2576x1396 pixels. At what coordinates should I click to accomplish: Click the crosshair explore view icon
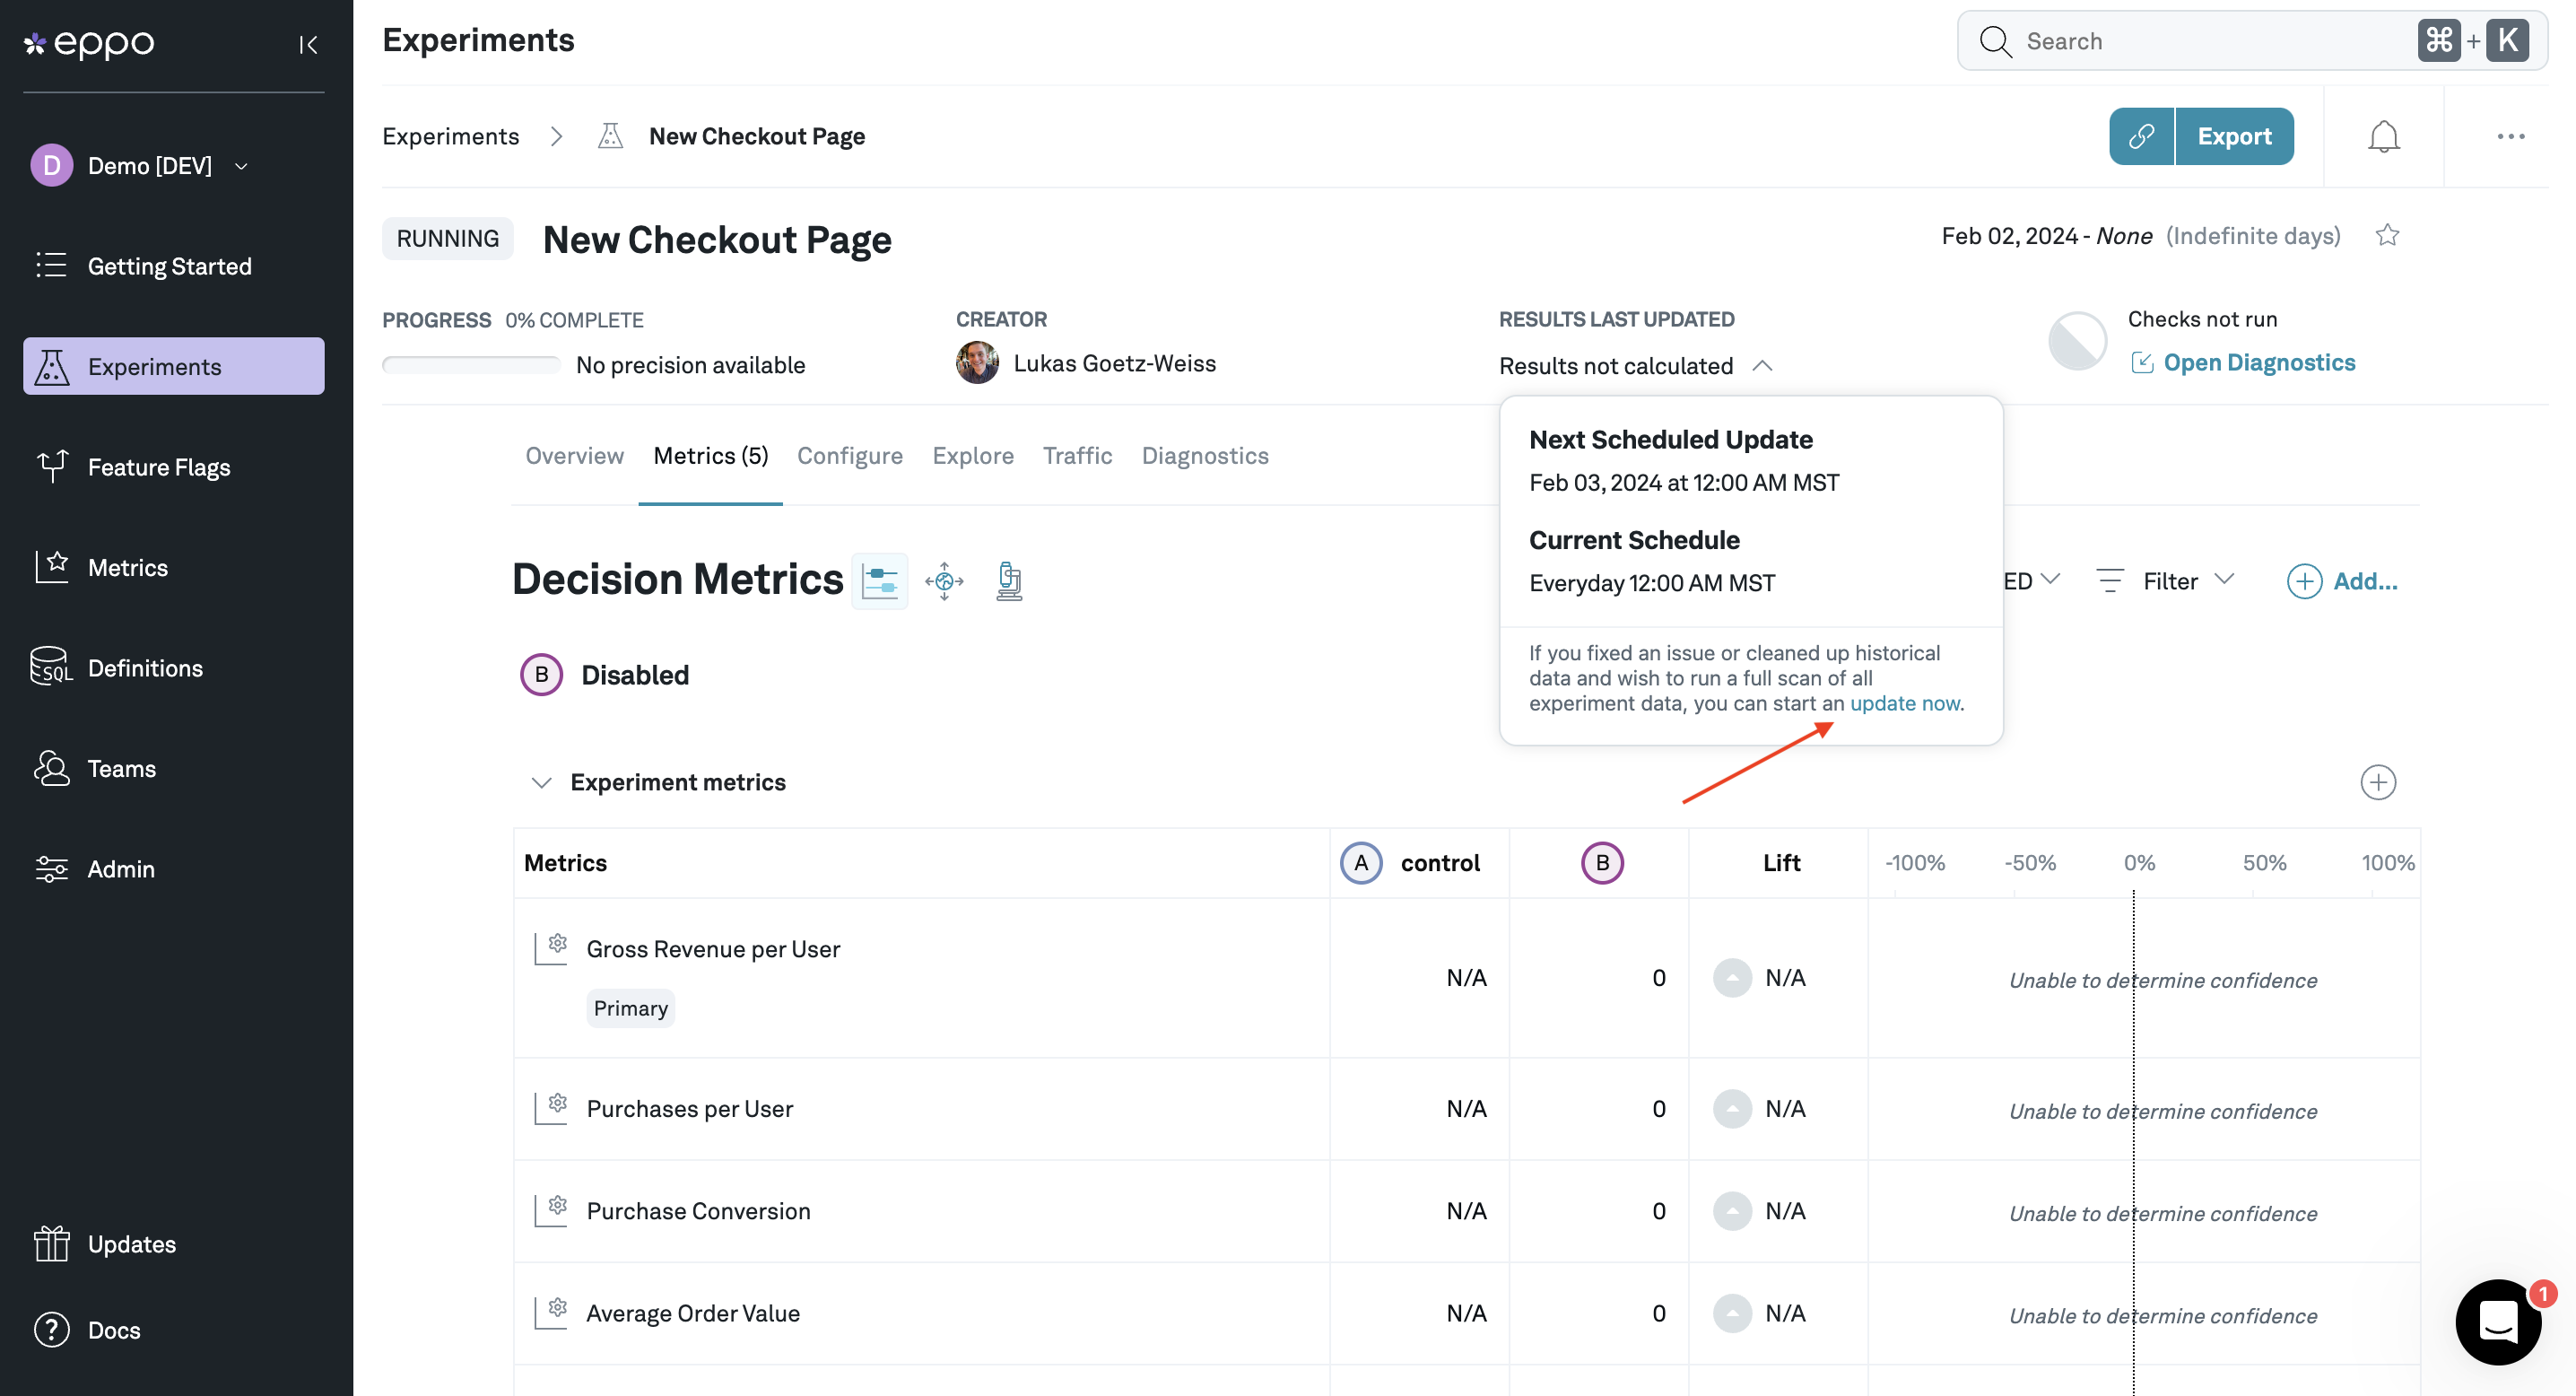(944, 581)
